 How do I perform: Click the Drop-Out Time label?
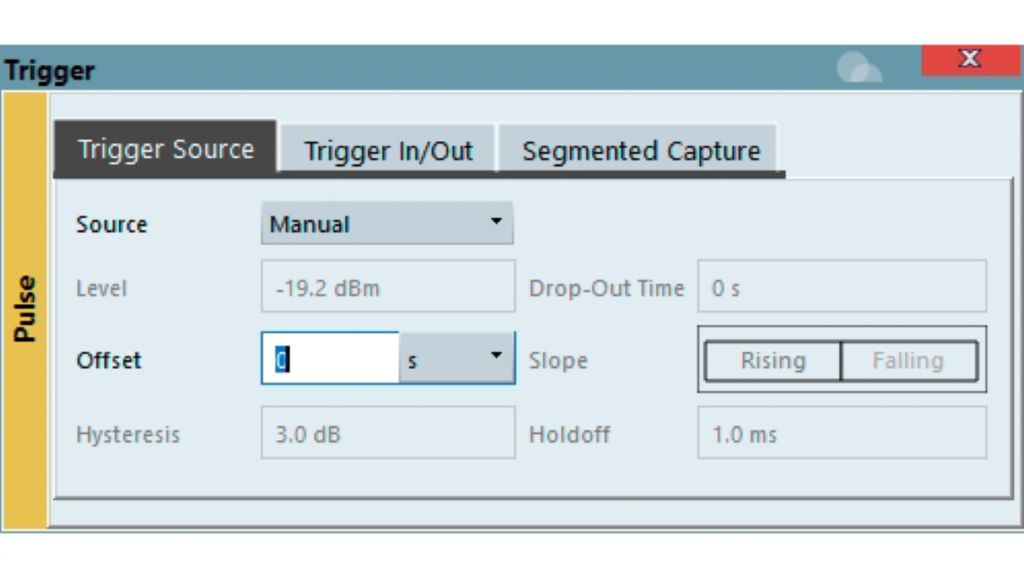[606, 289]
